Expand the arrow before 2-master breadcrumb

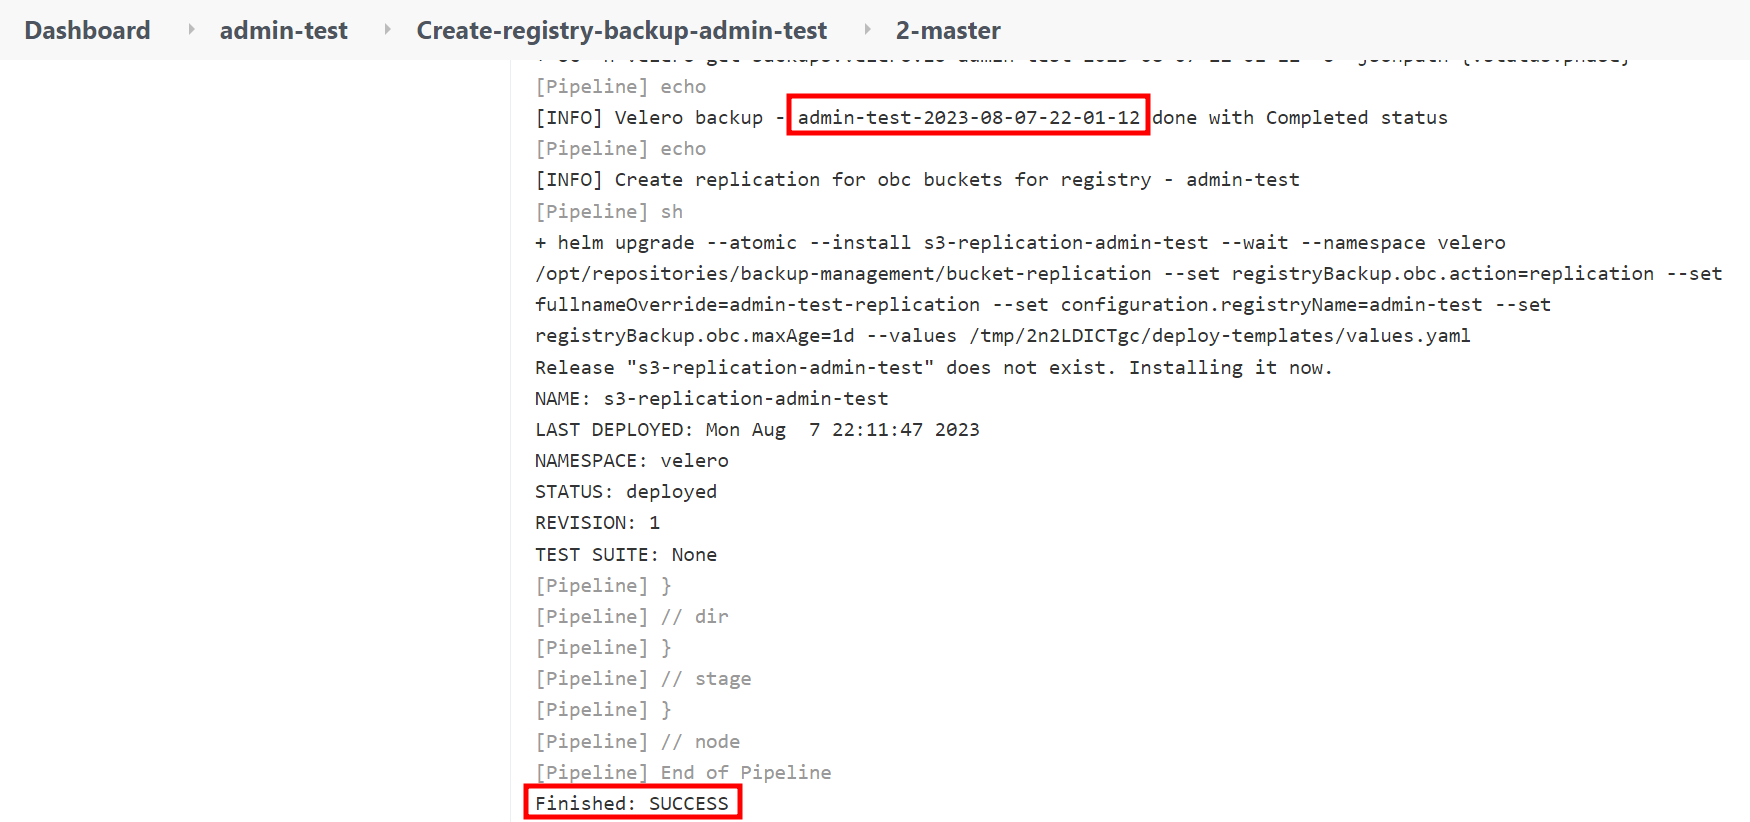[x=867, y=30]
